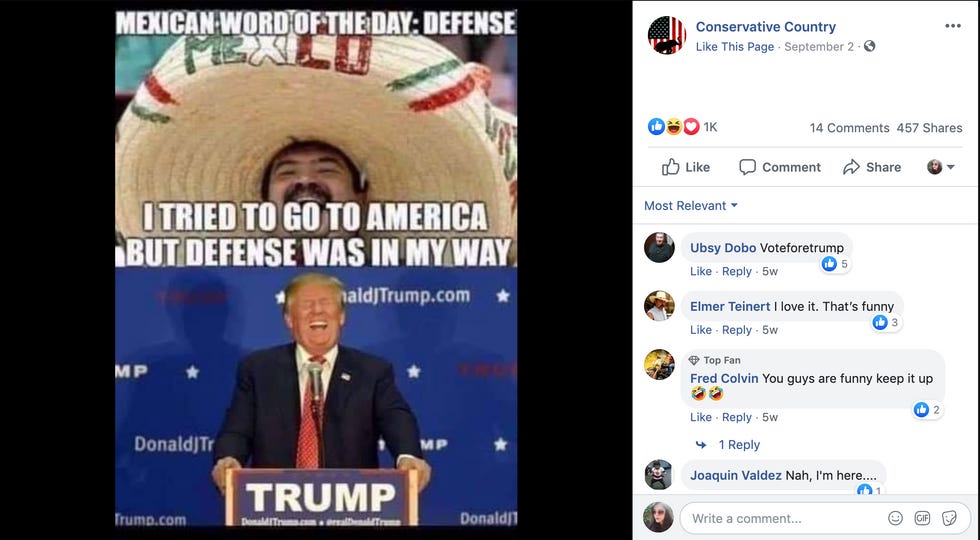This screenshot has height=540, width=980.
Task: Like Fred Colvin's comment
Action: (x=701, y=418)
